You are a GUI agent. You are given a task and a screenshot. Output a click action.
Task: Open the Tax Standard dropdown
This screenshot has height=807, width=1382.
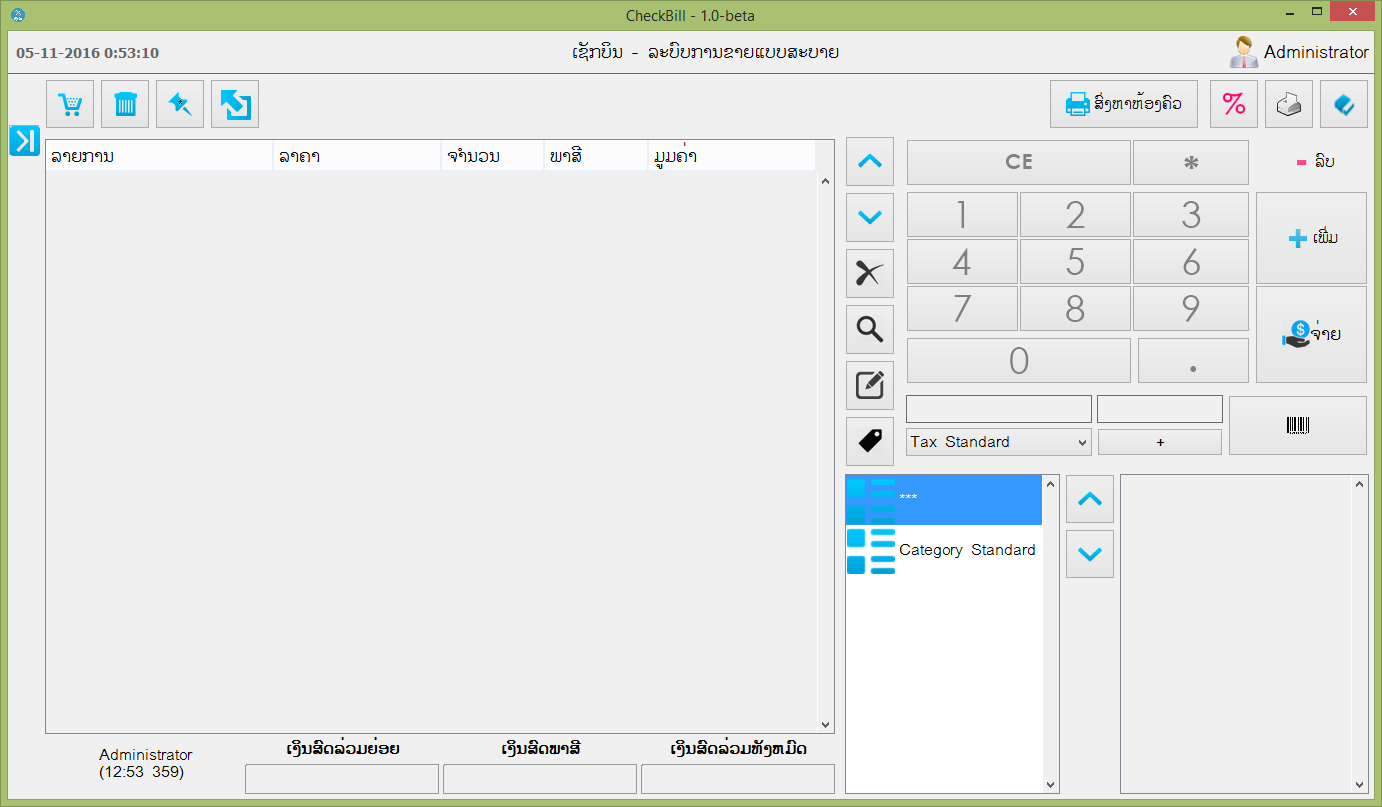(998, 442)
